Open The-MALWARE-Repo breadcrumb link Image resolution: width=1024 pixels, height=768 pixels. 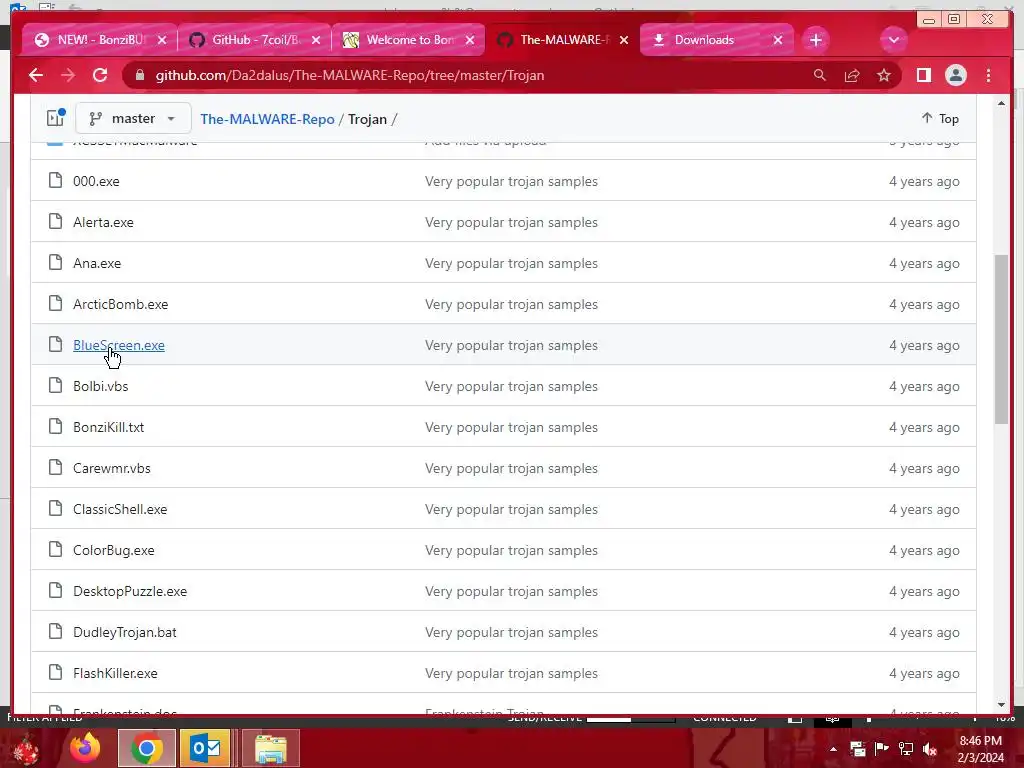click(267, 119)
